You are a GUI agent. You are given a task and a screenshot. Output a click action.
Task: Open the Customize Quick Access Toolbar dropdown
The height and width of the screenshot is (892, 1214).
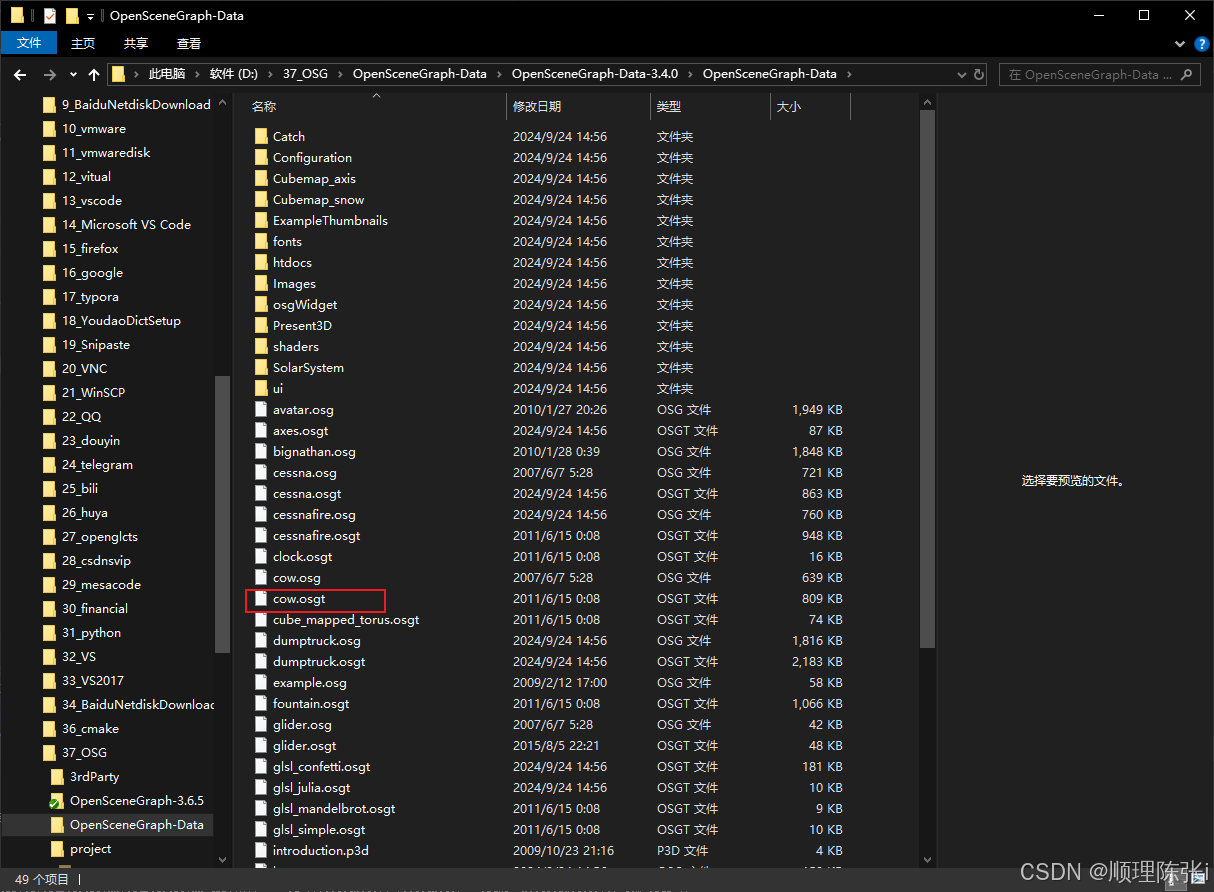90,16
